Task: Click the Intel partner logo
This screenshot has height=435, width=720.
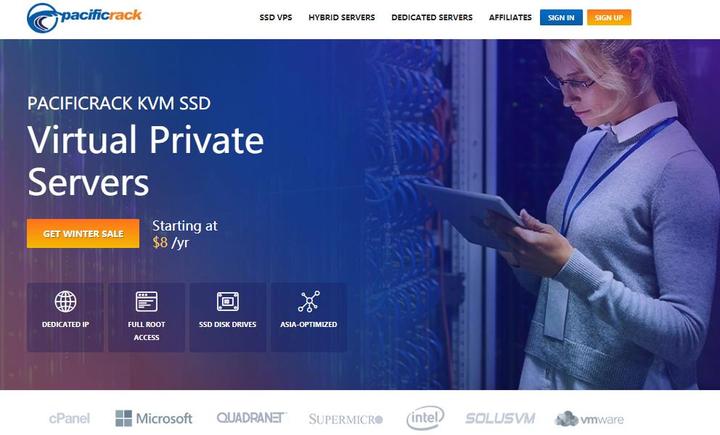Action: pyautogui.click(x=425, y=418)
